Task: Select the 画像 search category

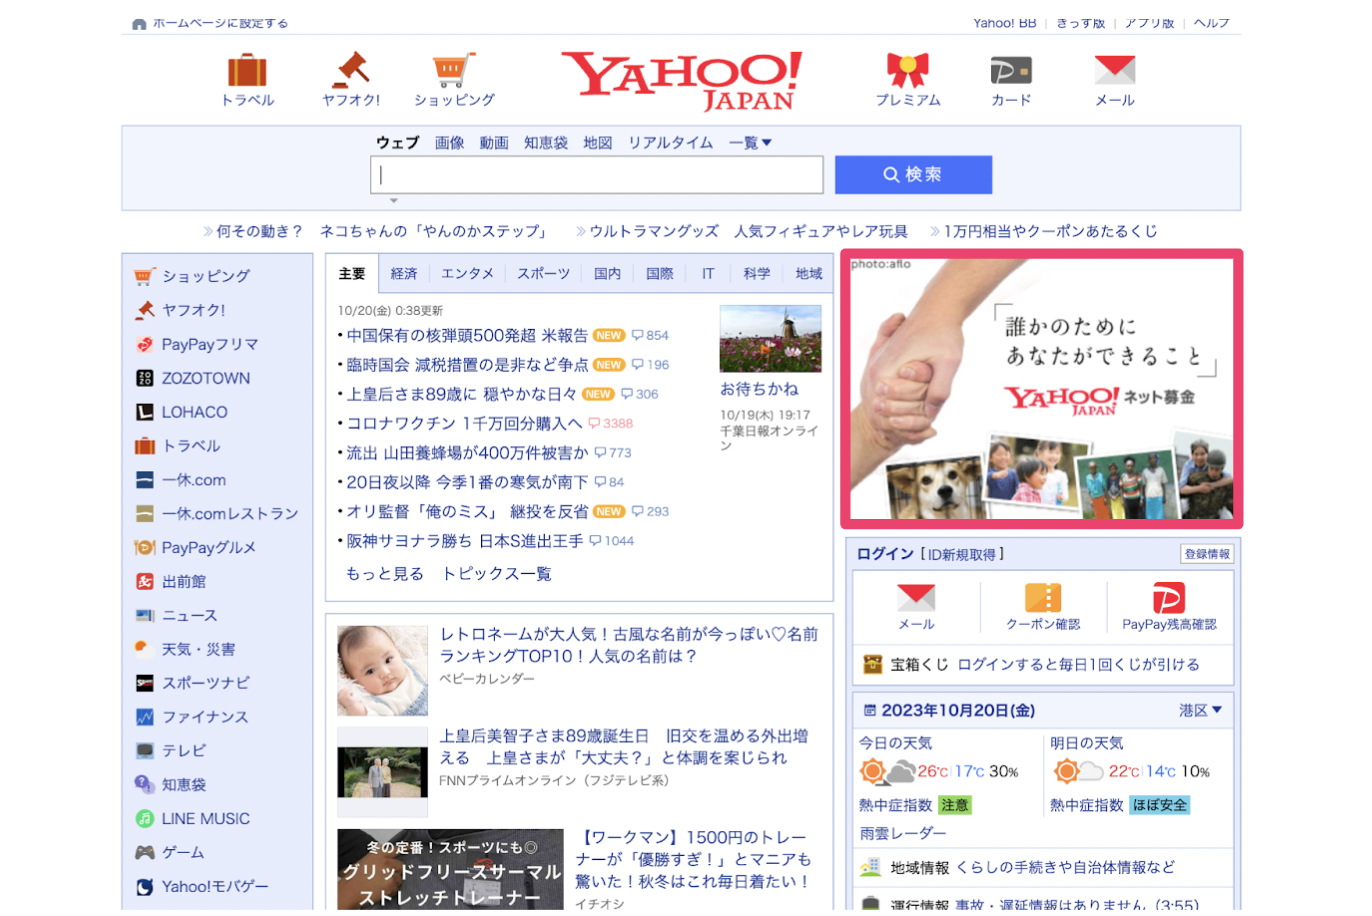Action: point(449,143)
